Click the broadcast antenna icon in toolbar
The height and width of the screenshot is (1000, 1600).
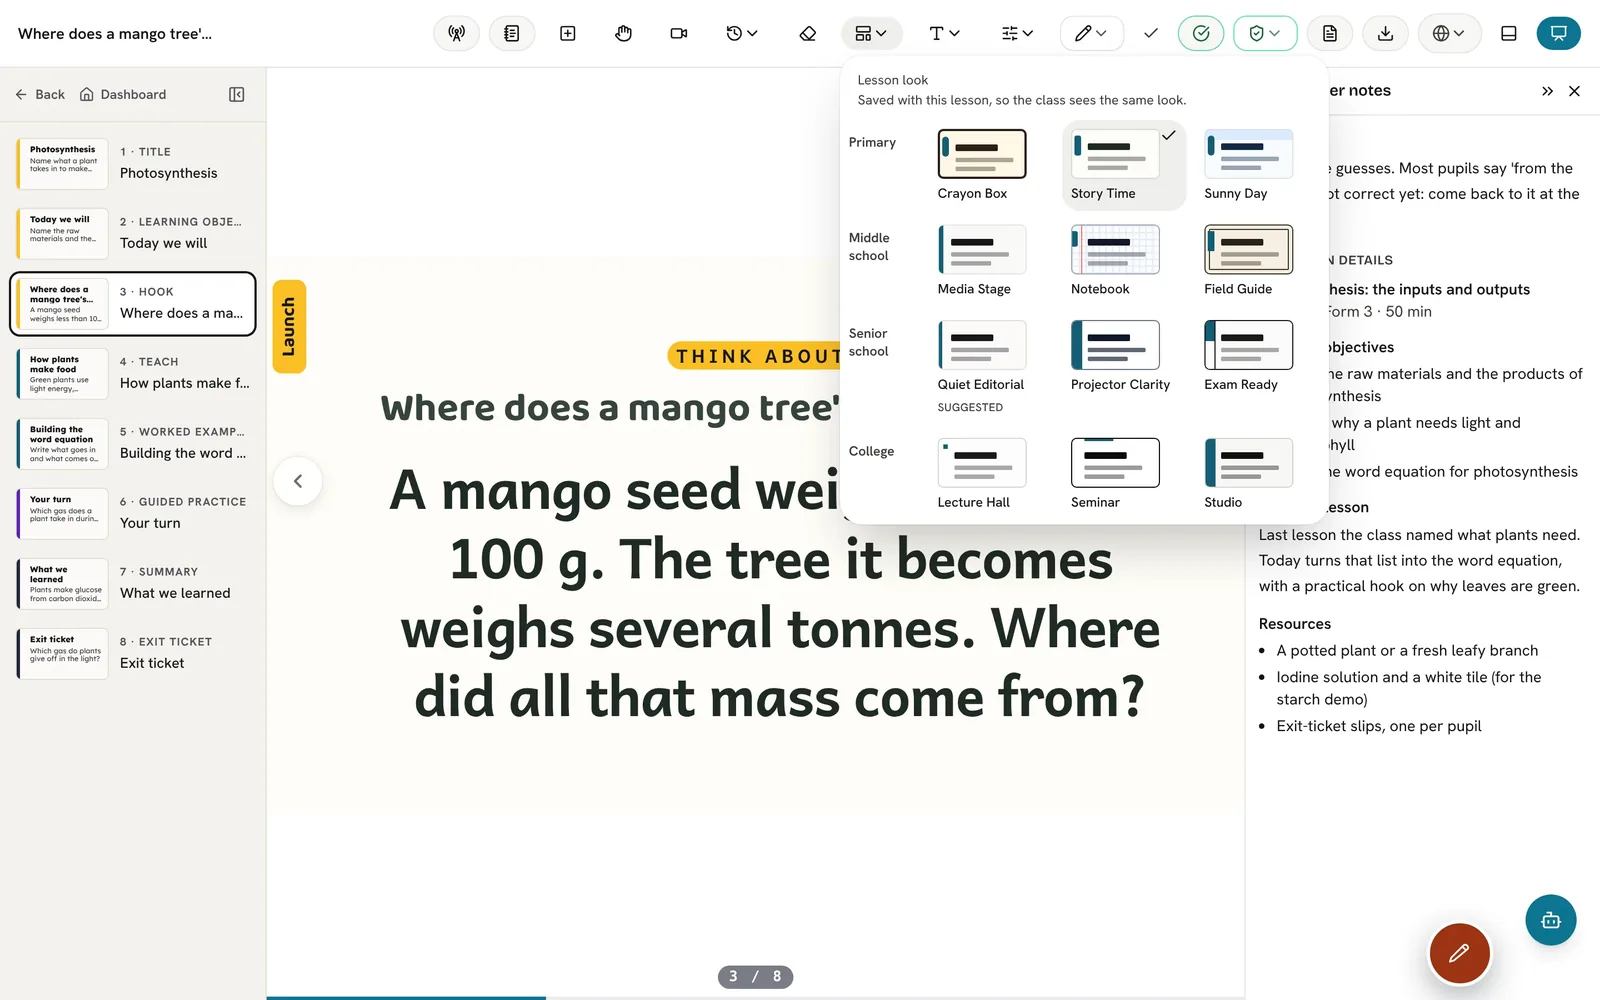click(456, 33)
